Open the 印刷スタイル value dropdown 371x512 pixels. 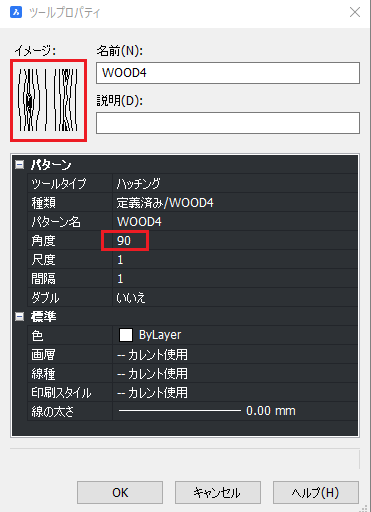coord(235,392)
